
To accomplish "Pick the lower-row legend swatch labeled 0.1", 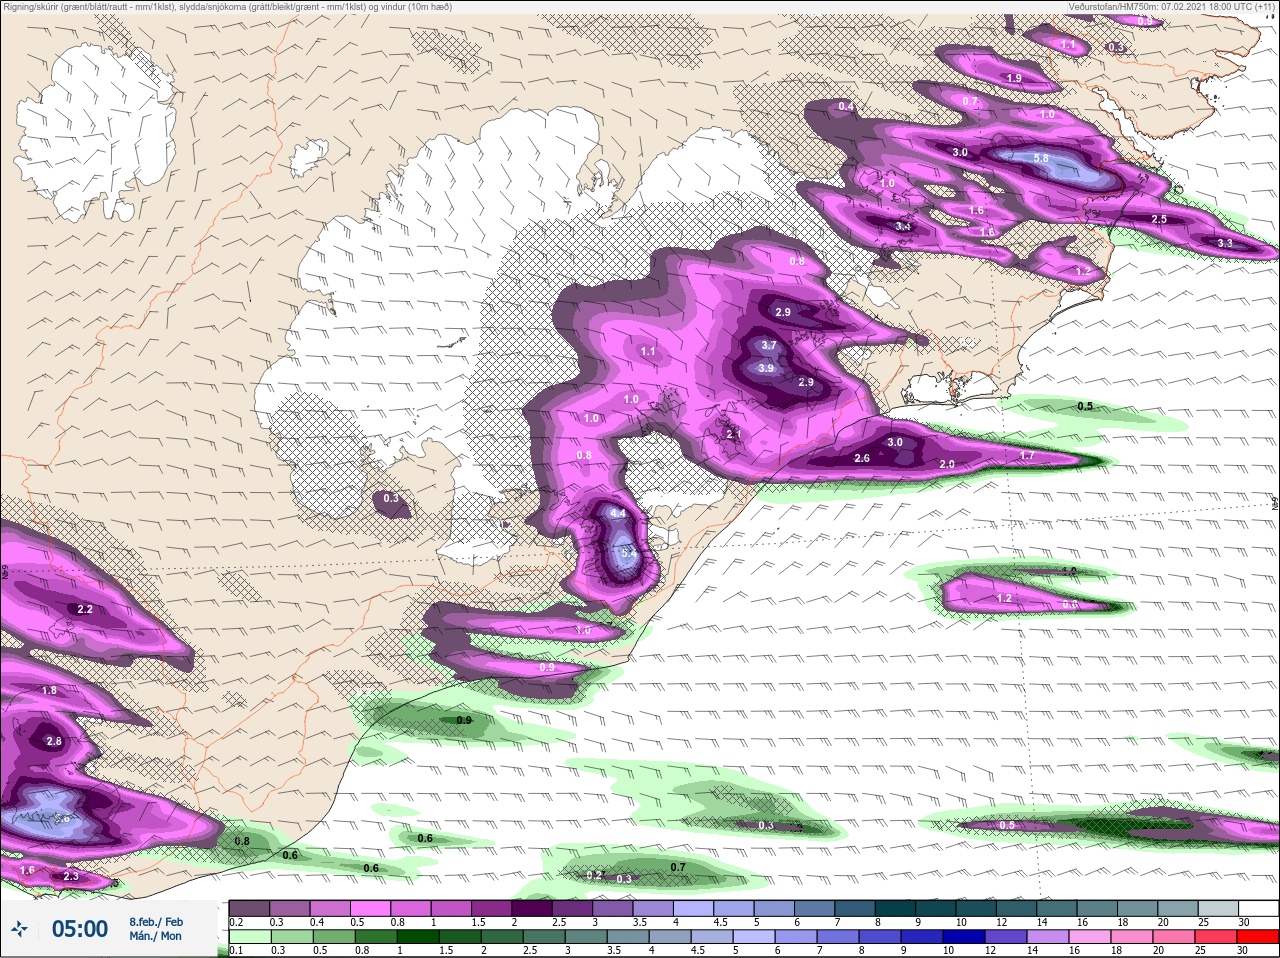I will pyautogui.click(x=249, y=937).
